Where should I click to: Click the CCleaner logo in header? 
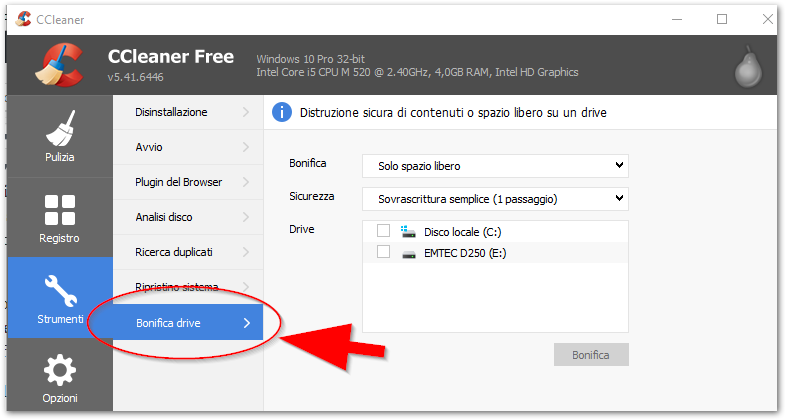click(x=59, y=65)
